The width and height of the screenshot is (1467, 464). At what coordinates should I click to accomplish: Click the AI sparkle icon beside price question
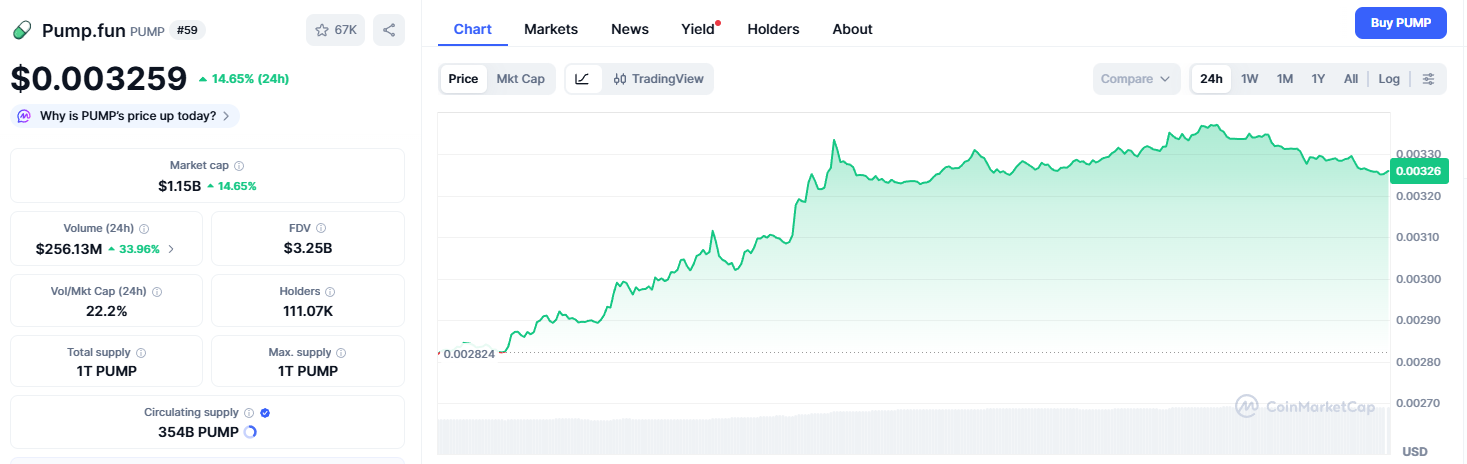point(25,116)
